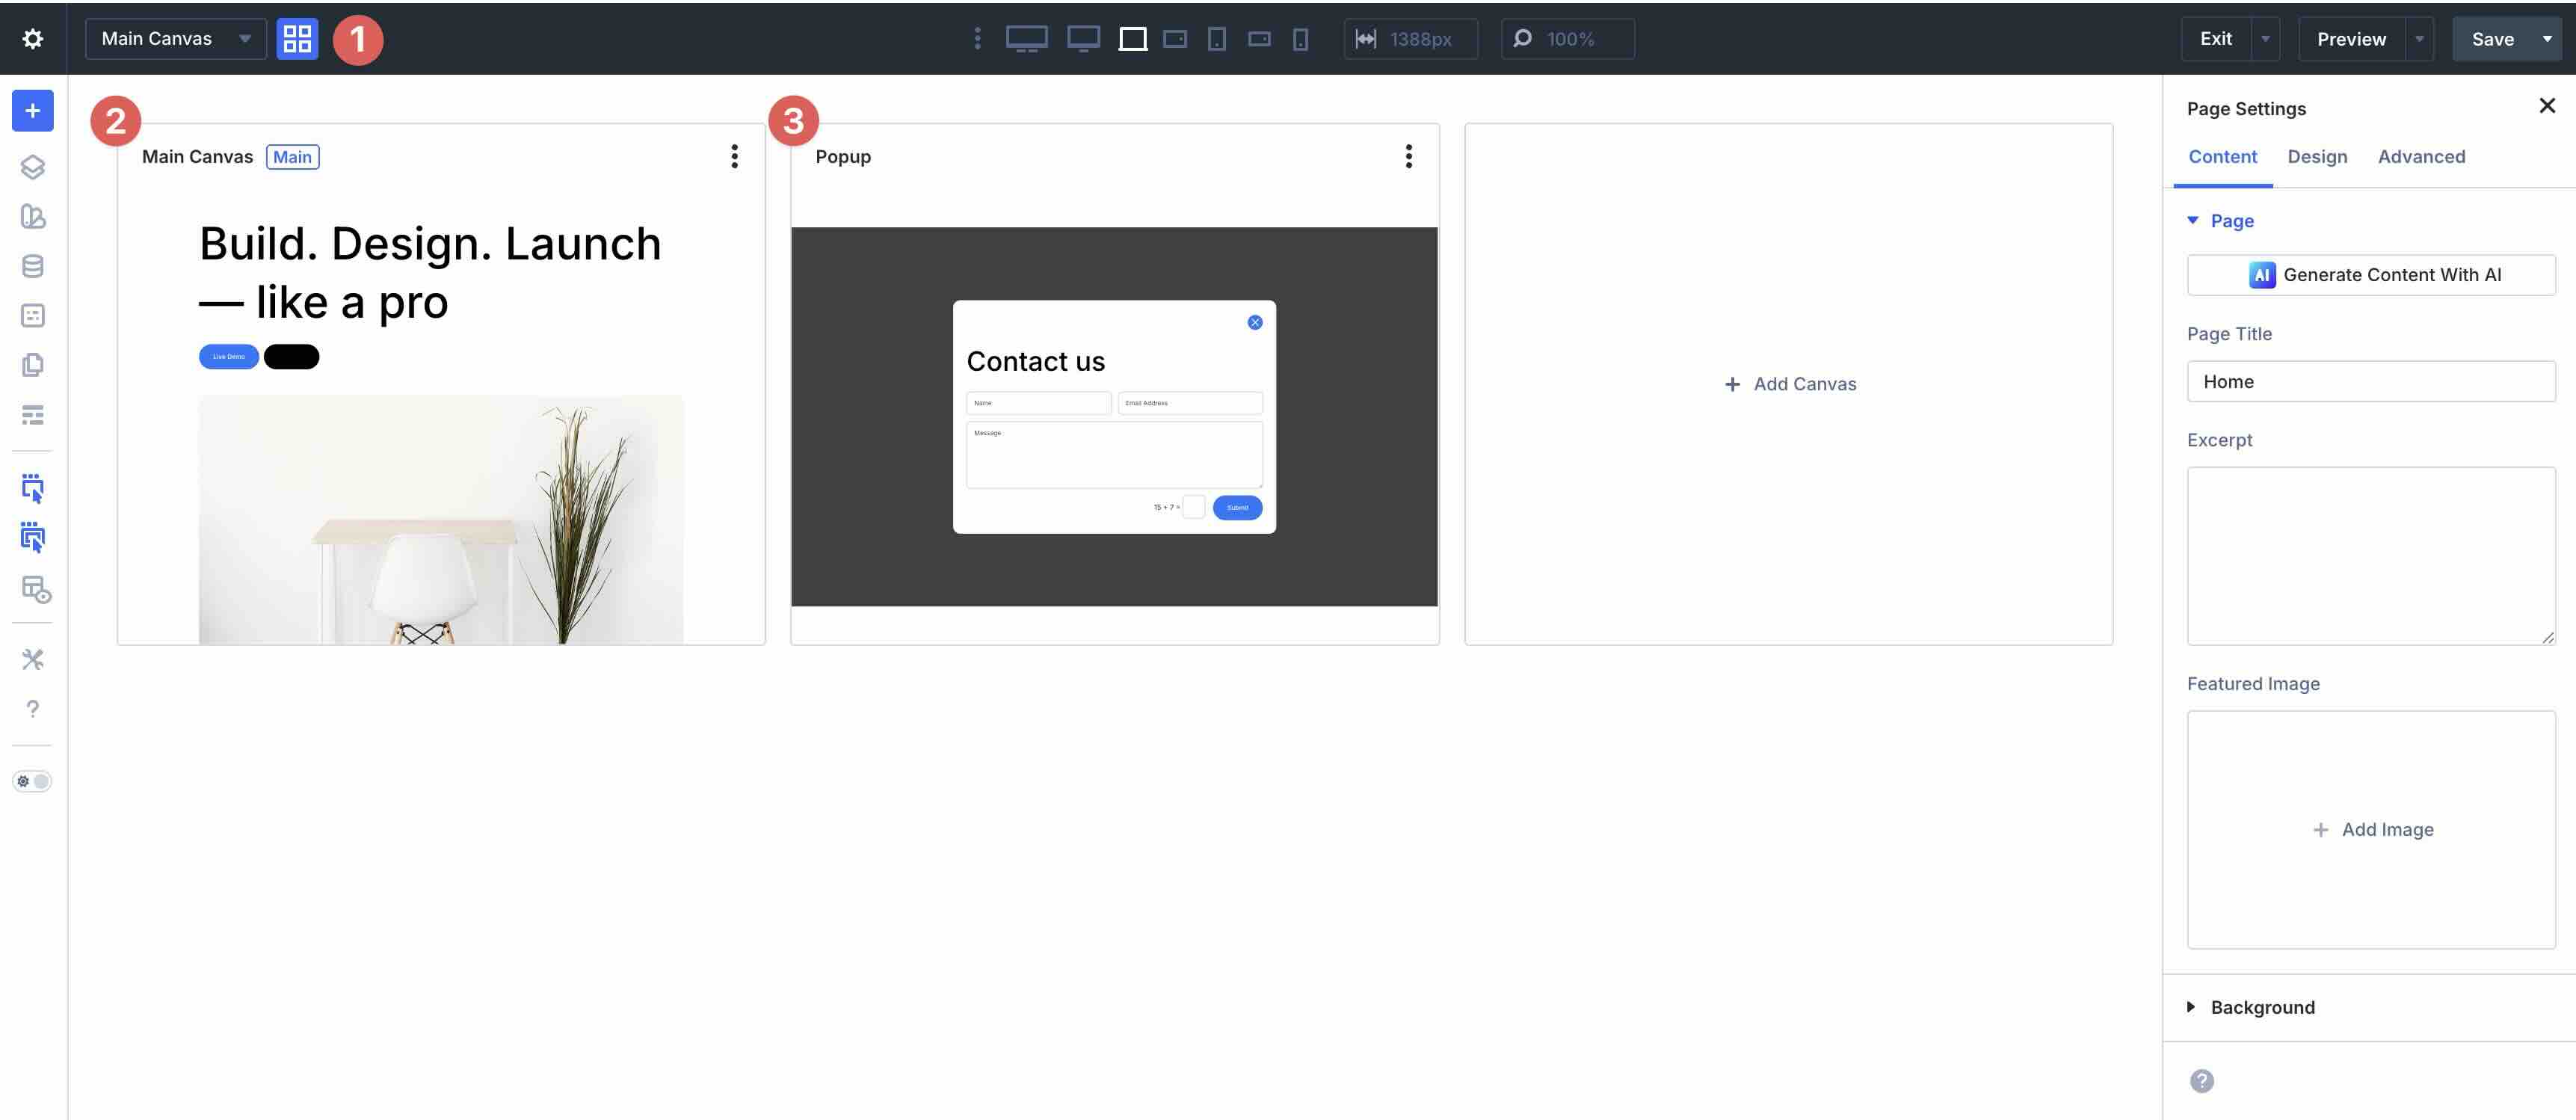Image resolution: width=2576 pixels, height=1120 pixels.
Task: Select the cut/tools icon near sidebar bottom
Action: 33,659
